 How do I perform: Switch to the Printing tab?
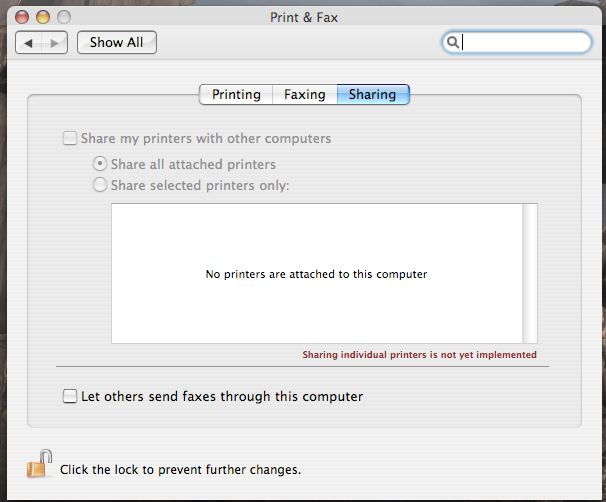coord(236,94)
